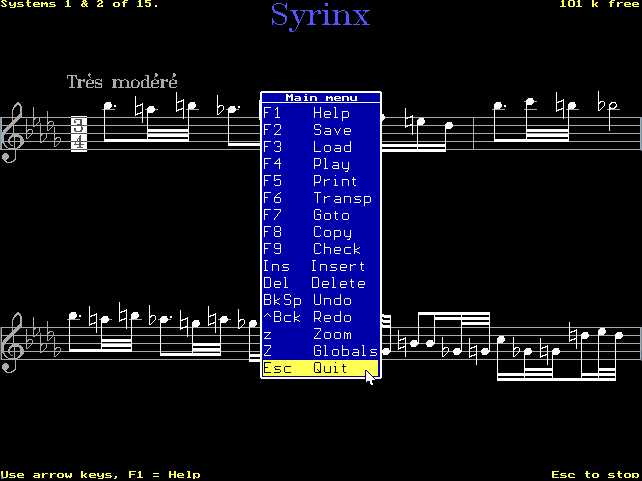Choose Redo from the Main menu
The image size is (642, 481).
320,317
